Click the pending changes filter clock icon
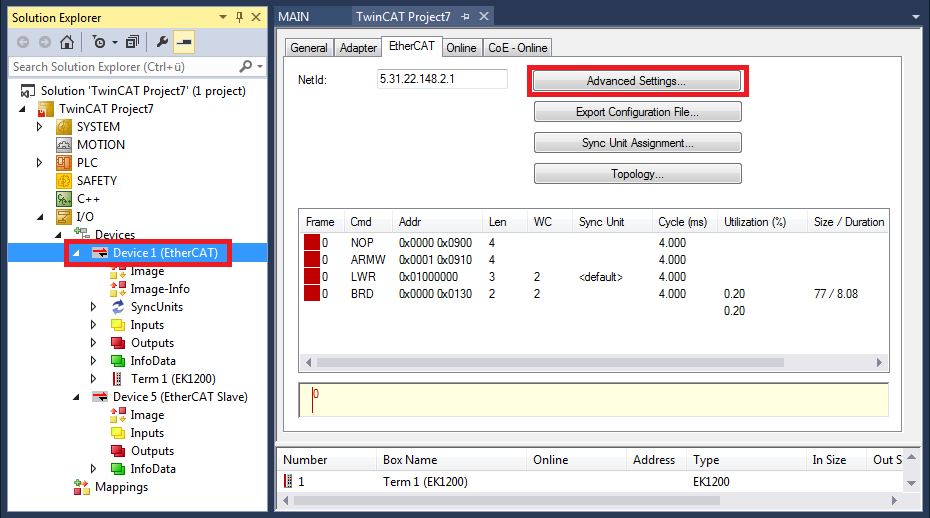 click(x=98, y=42)
